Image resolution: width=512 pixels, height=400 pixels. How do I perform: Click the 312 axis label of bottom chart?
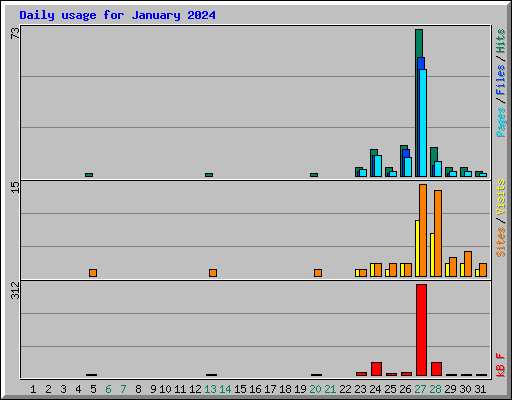pos(15,290)
